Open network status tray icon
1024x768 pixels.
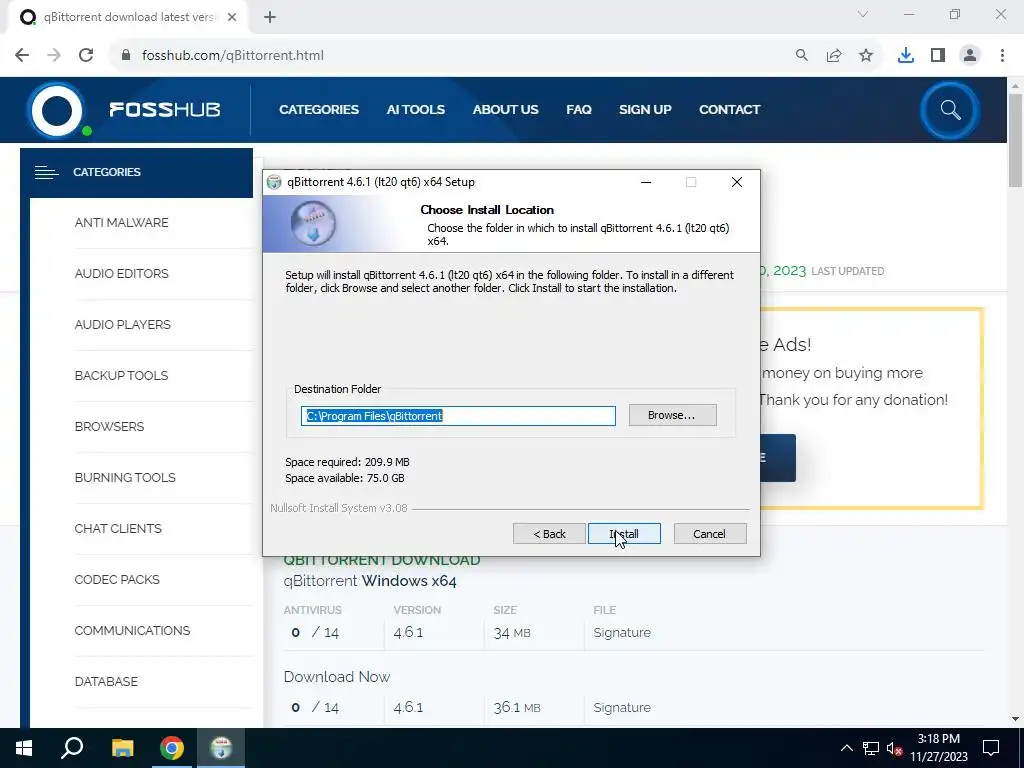click(871, 748)
